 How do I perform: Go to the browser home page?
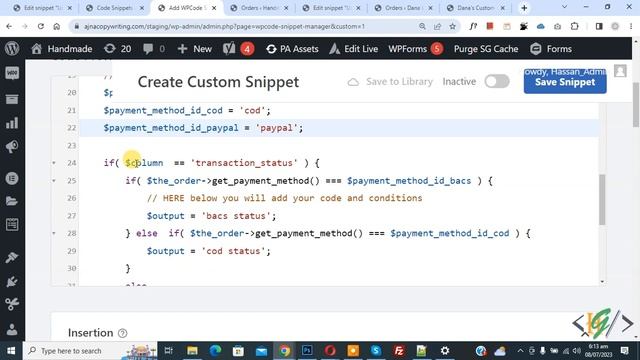(x=57, y=27)
